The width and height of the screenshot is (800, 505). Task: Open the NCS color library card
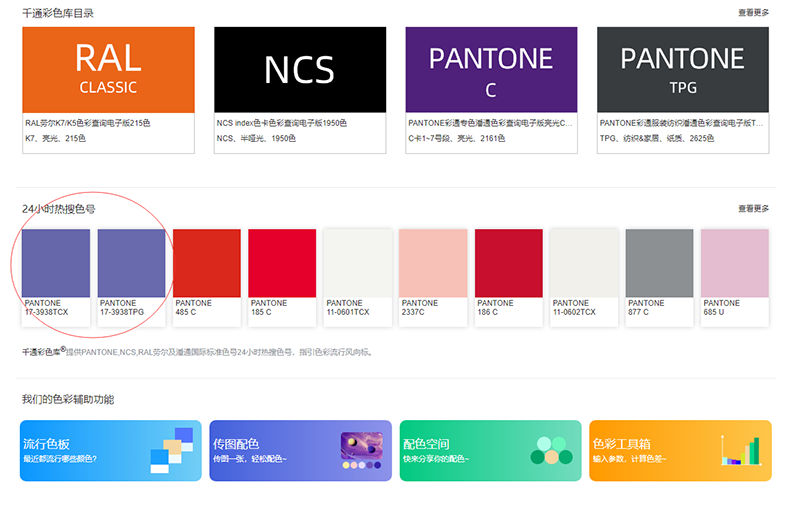pos(299,69)
